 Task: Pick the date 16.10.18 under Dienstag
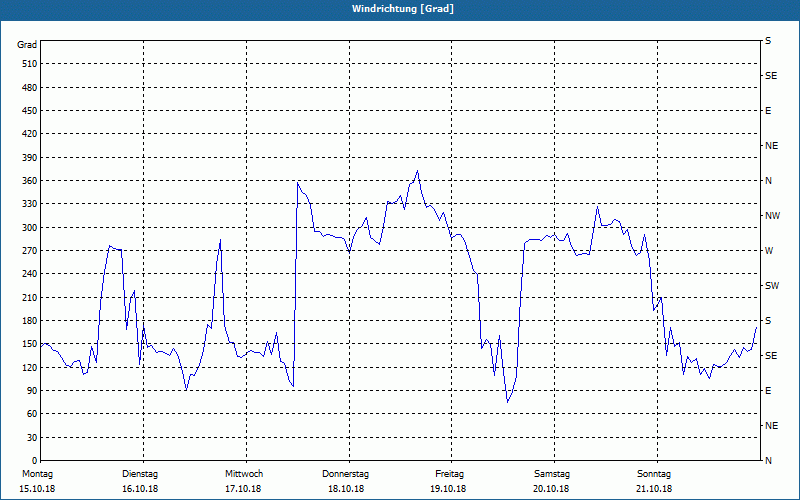point(140,489)
